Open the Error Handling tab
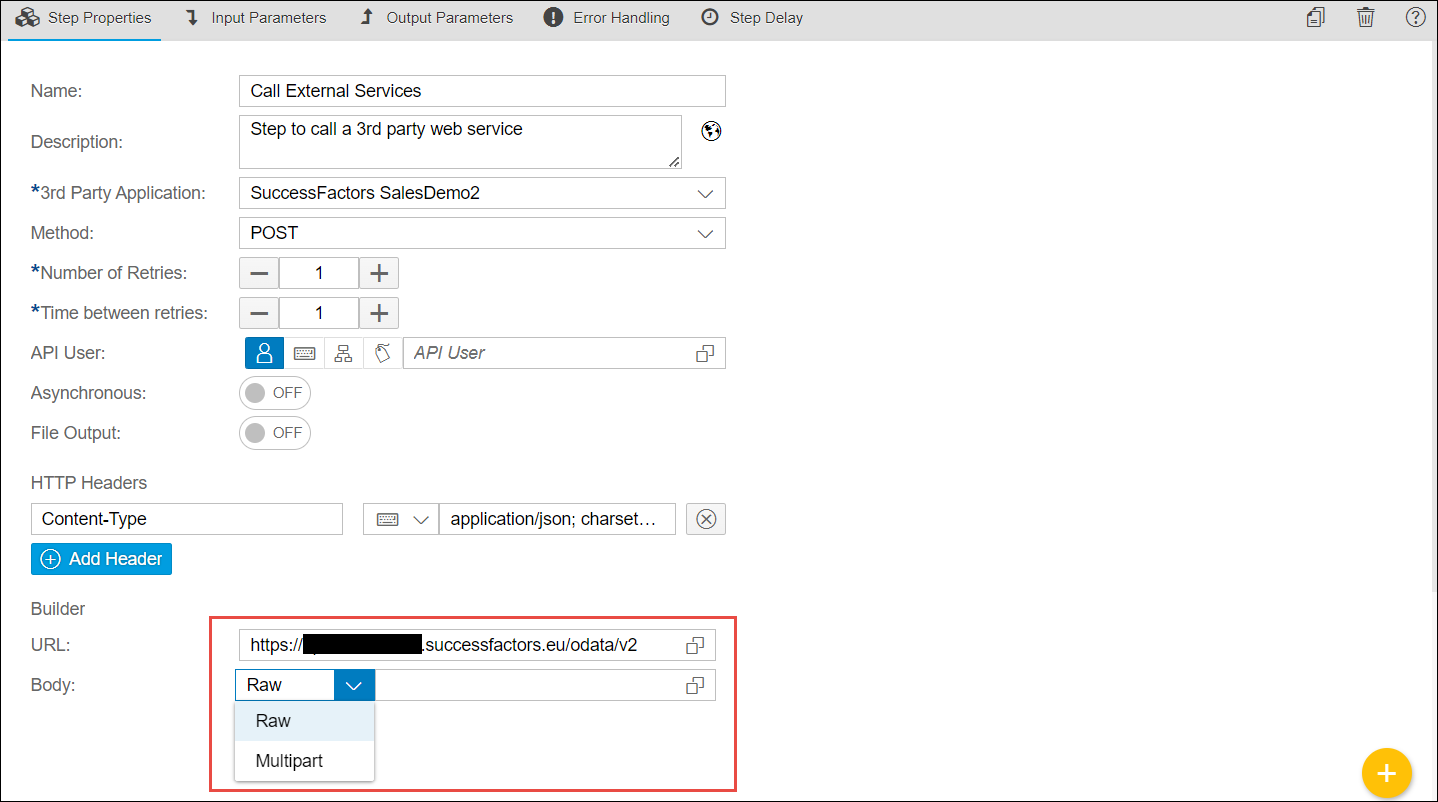1438x802 pixels. pos(607,18)
